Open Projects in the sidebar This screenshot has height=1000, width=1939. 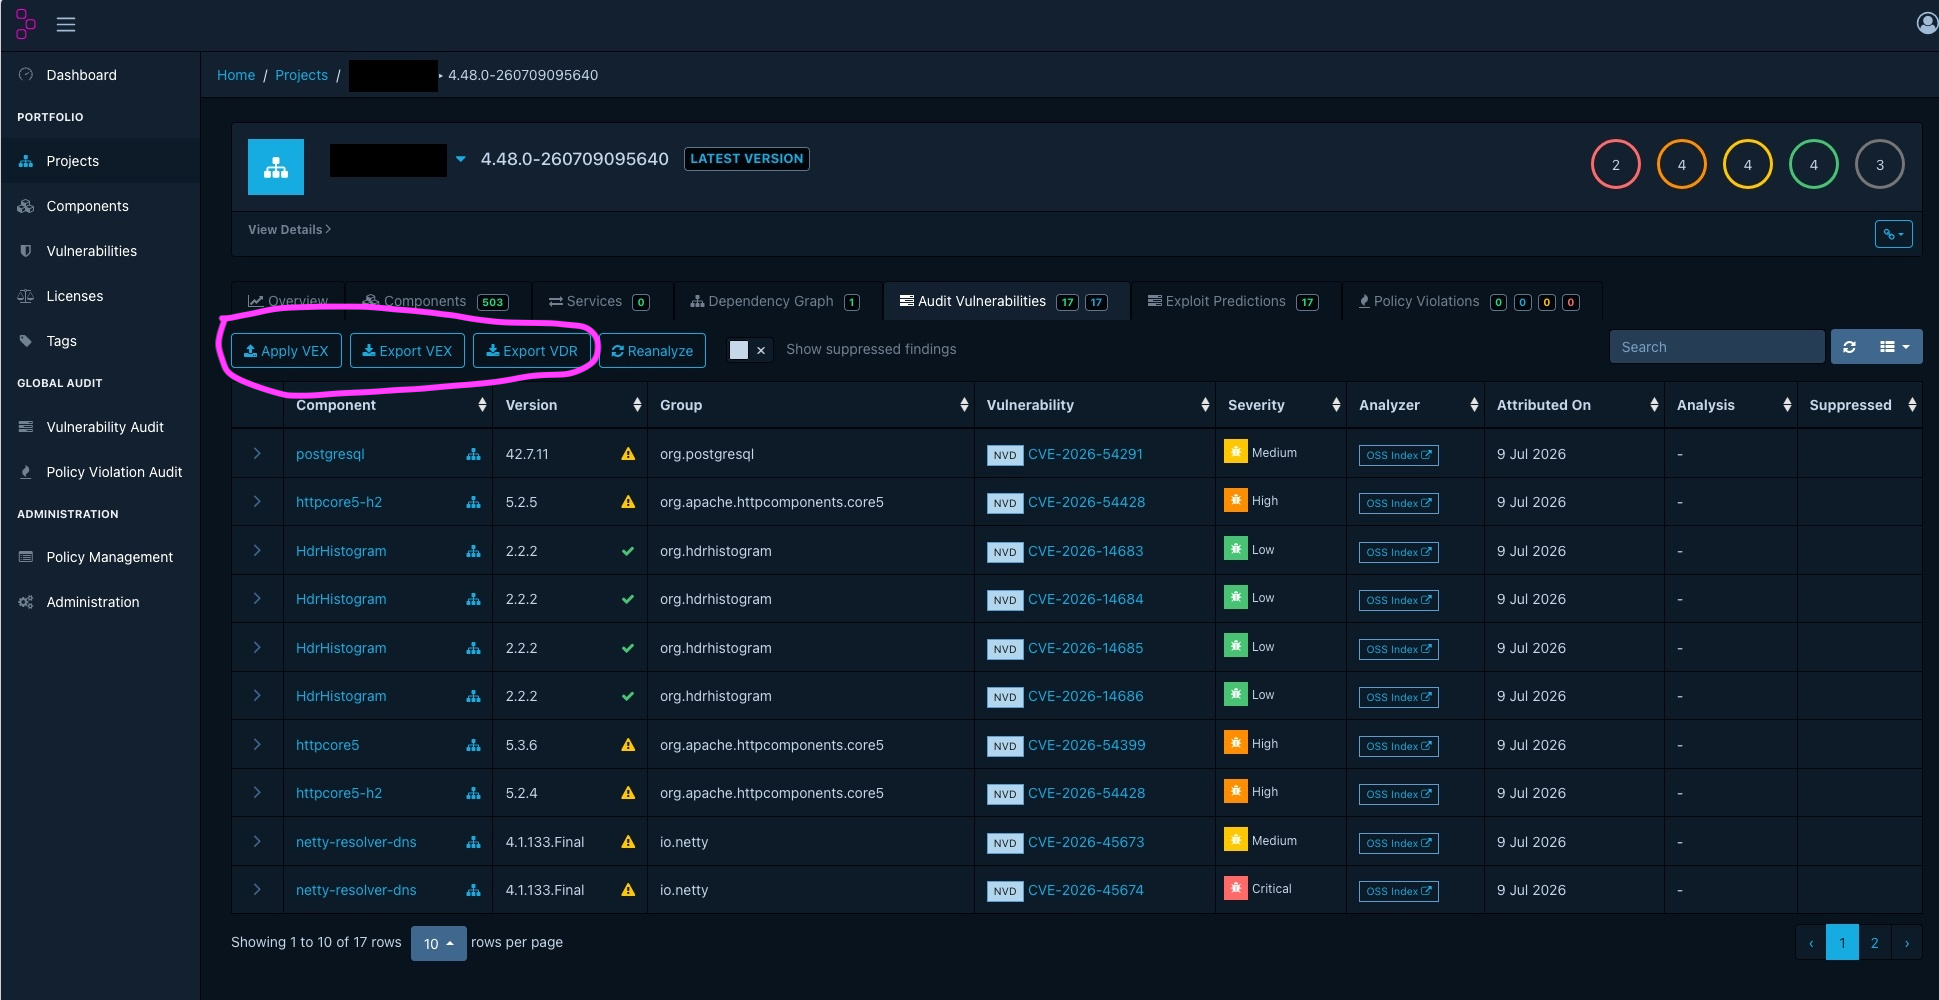[x=100, y=161]
